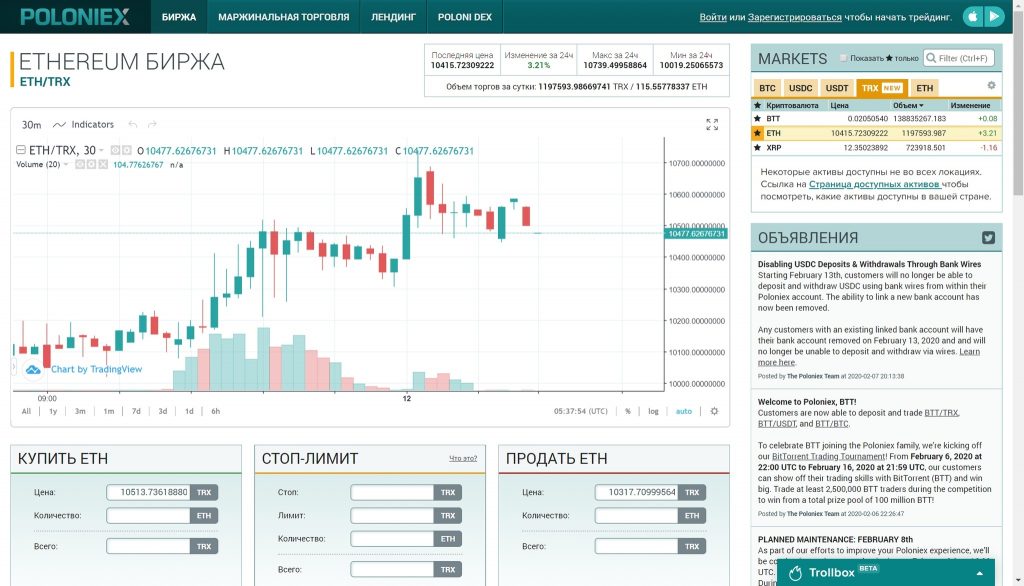Switch to USDC markets tab

click(800, 88)
